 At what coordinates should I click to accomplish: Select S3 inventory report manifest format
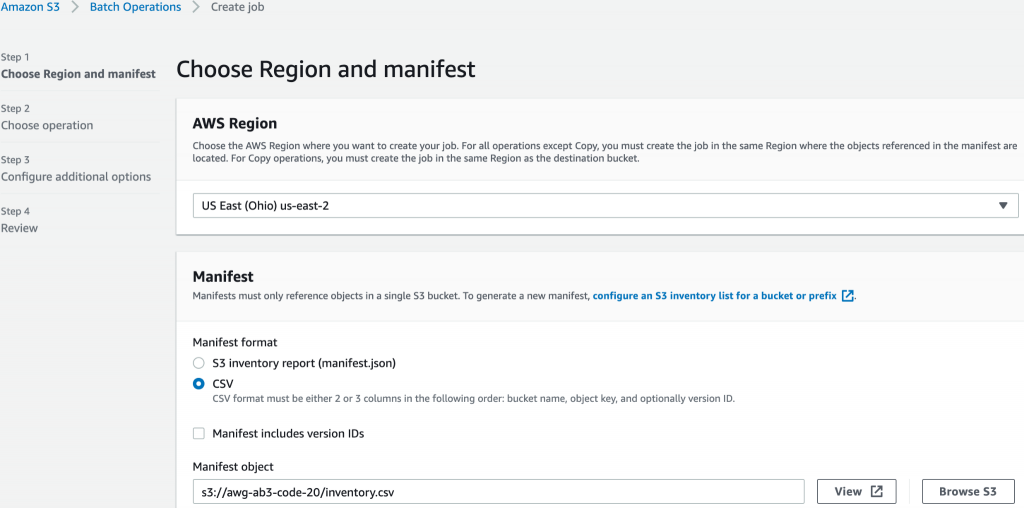coord(199,363)
